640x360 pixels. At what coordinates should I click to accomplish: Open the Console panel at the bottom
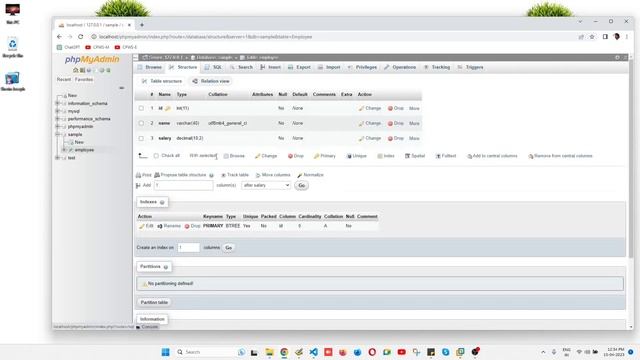coord(147,327)
